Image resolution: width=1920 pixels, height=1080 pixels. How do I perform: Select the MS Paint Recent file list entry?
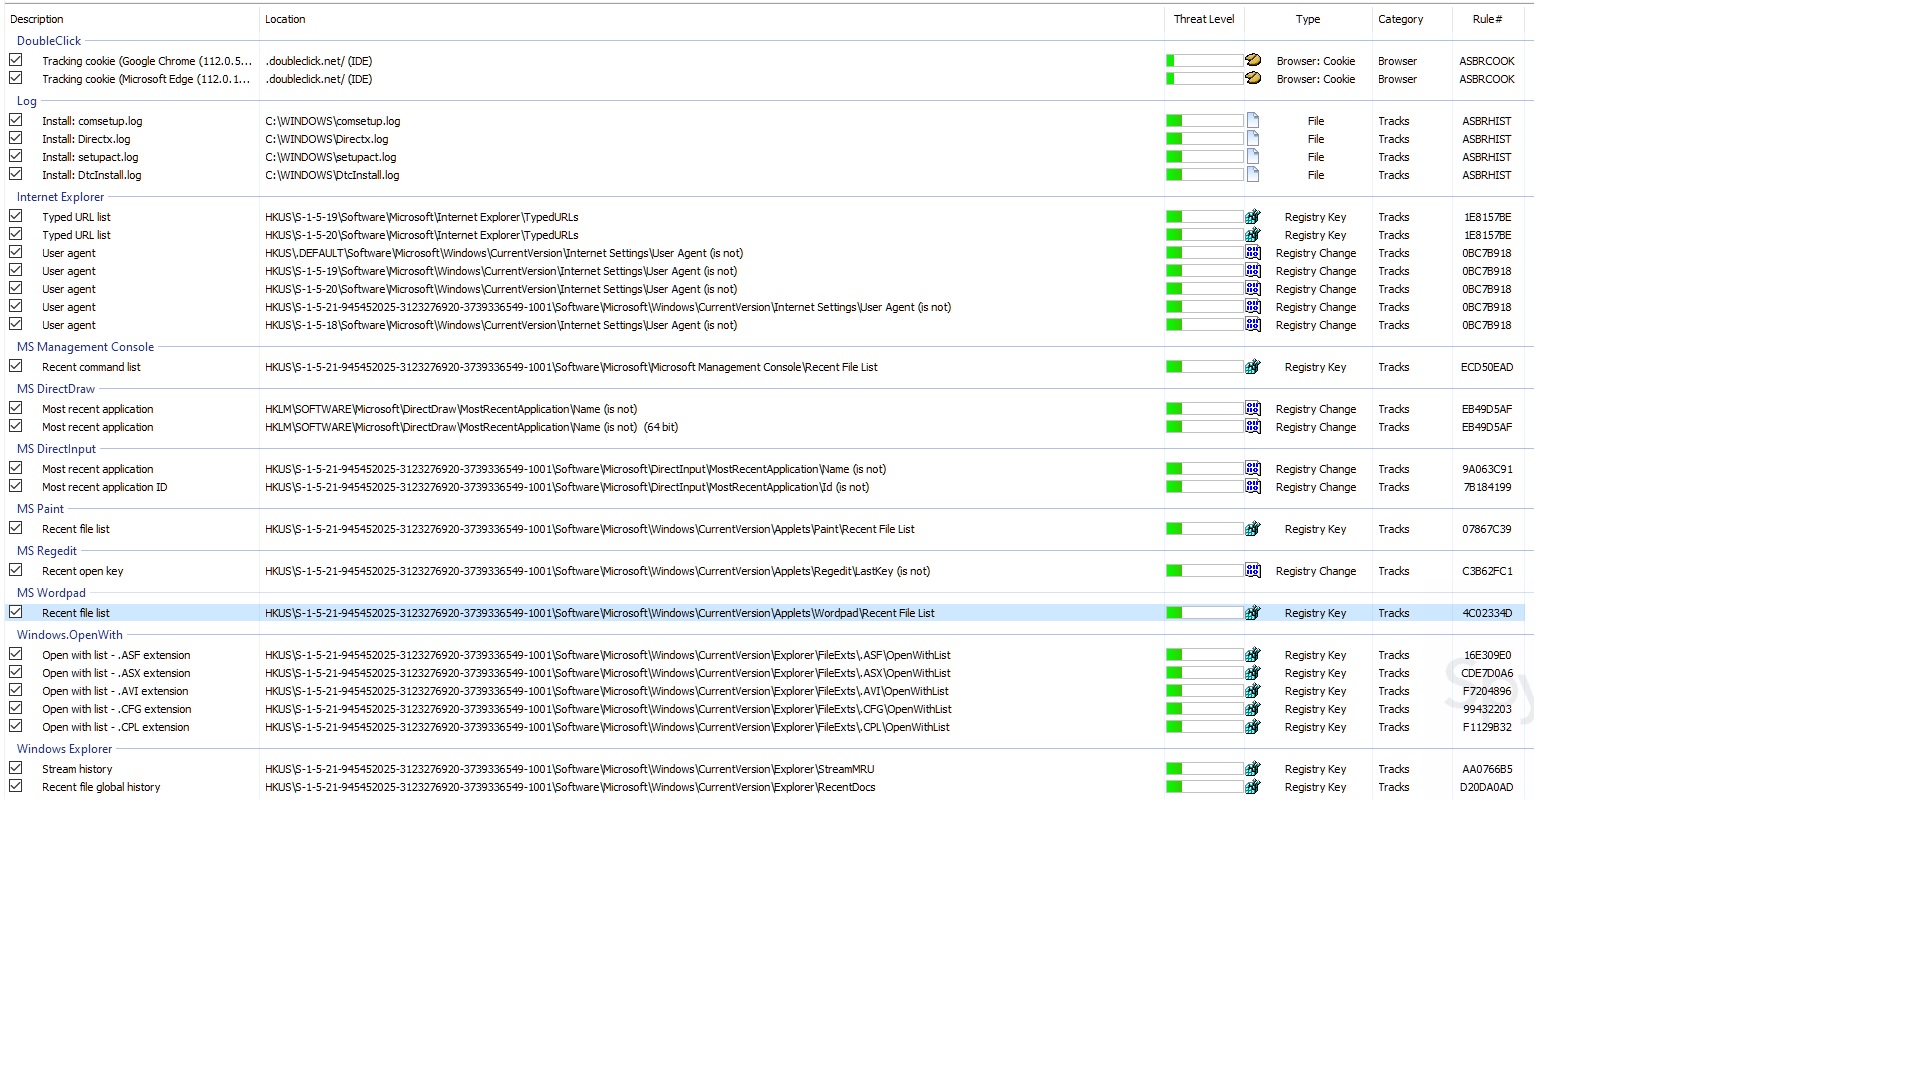(x=76, y=529)
